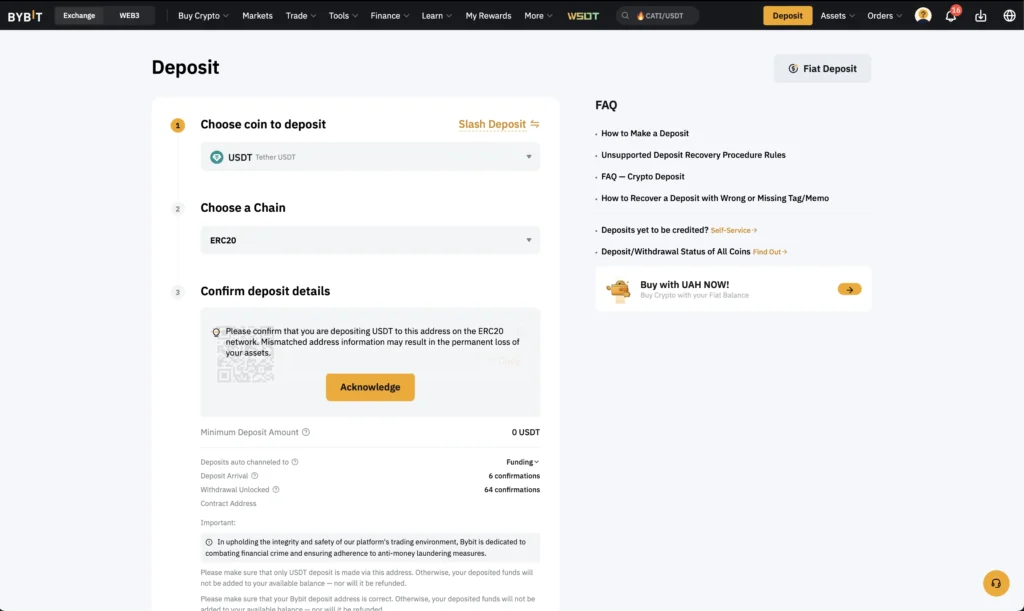Screen dimensions: 1024x611
Task: Click the Buy with UAH arrow button
Action: (x=849, y=289)
